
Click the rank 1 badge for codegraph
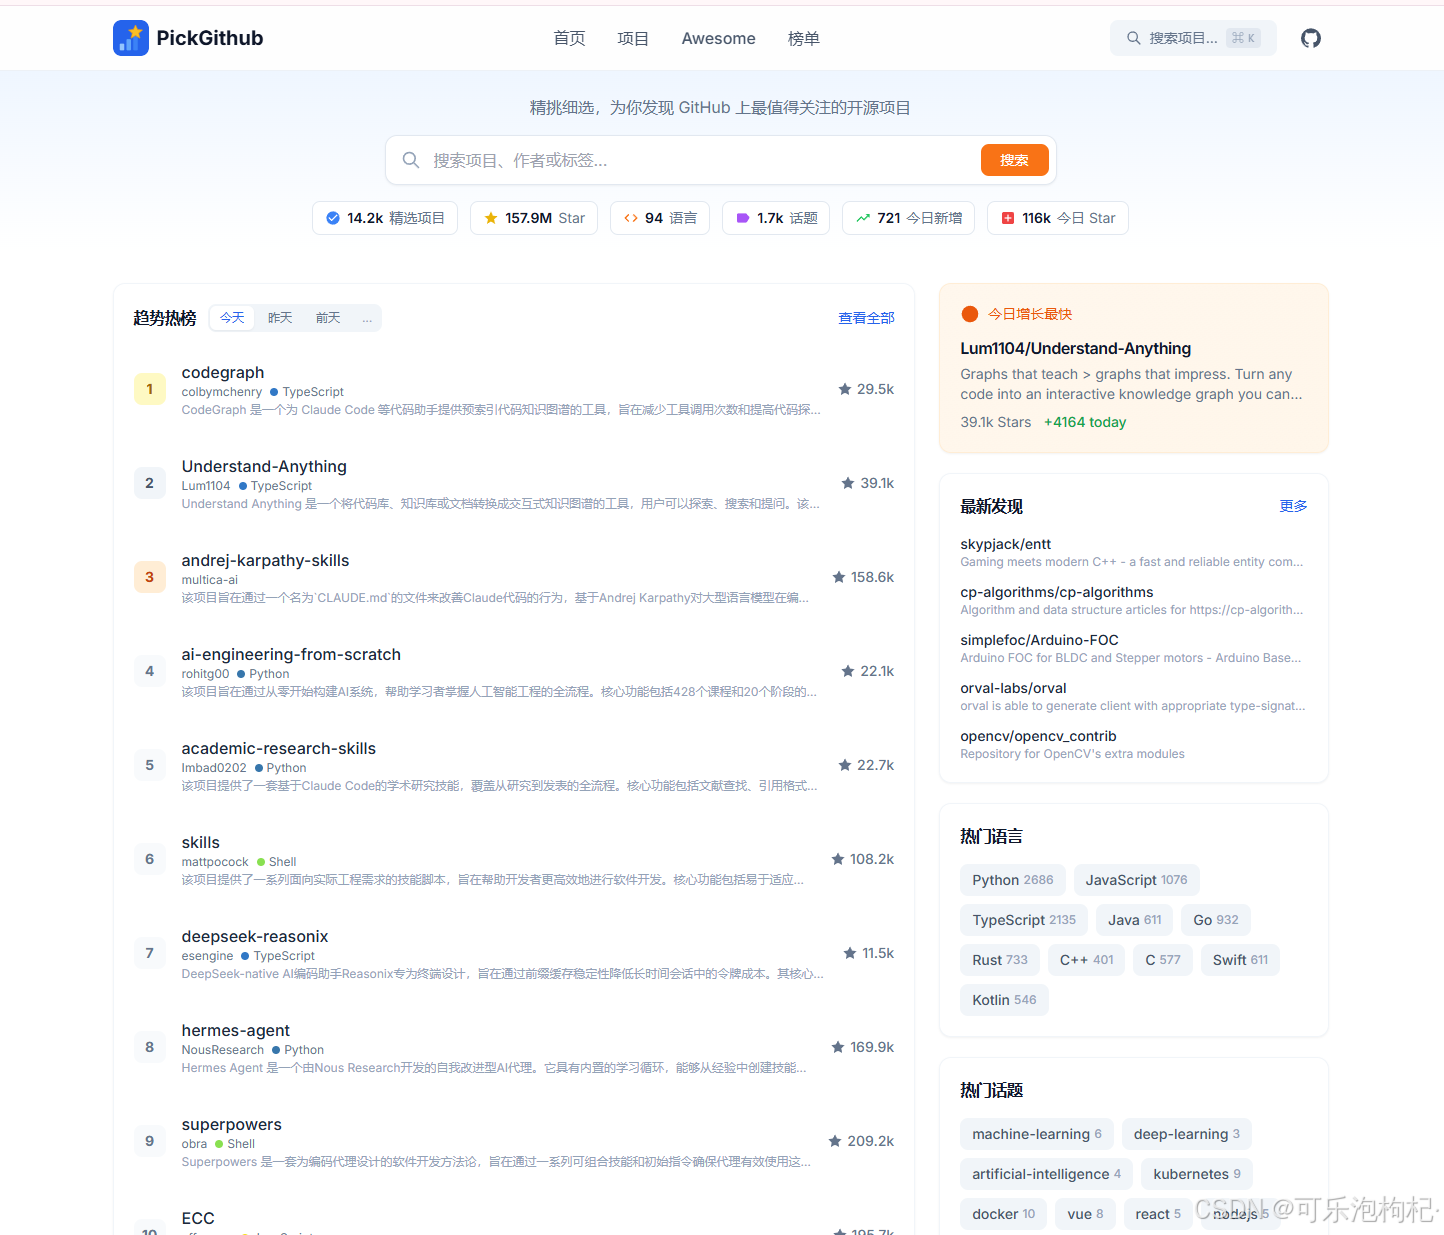(x=150, y=389)
